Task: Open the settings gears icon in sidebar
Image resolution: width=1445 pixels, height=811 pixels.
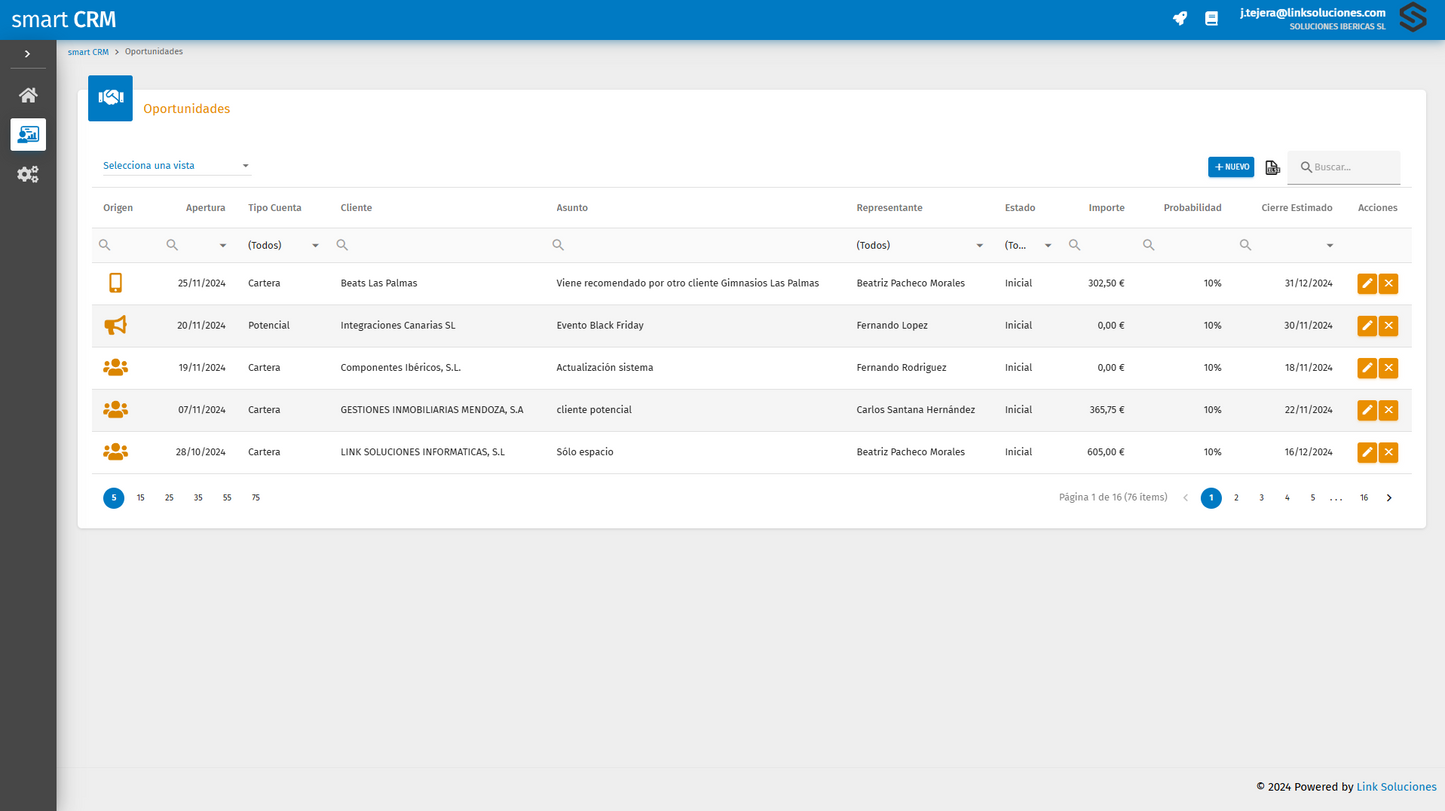Action: (x=28, y=174)
